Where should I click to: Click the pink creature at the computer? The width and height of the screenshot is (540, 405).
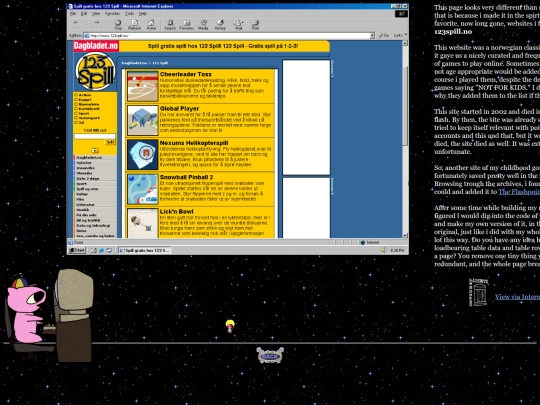tap(26, 308)
